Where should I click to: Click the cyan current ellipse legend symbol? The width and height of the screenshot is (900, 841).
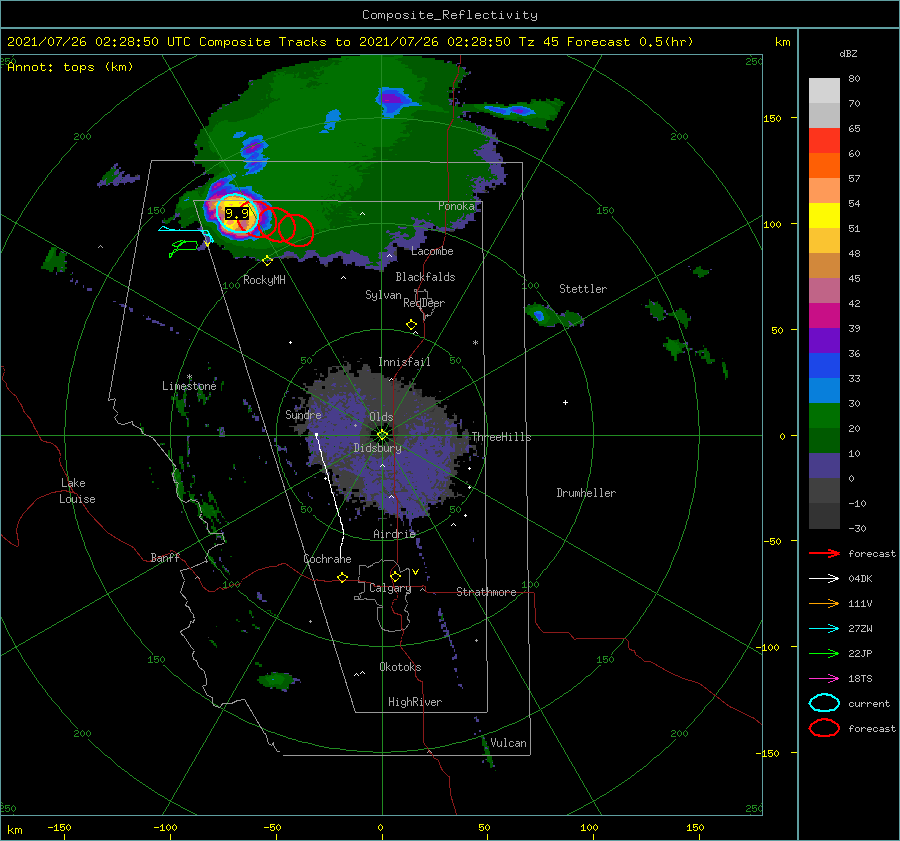coord(824,703)
